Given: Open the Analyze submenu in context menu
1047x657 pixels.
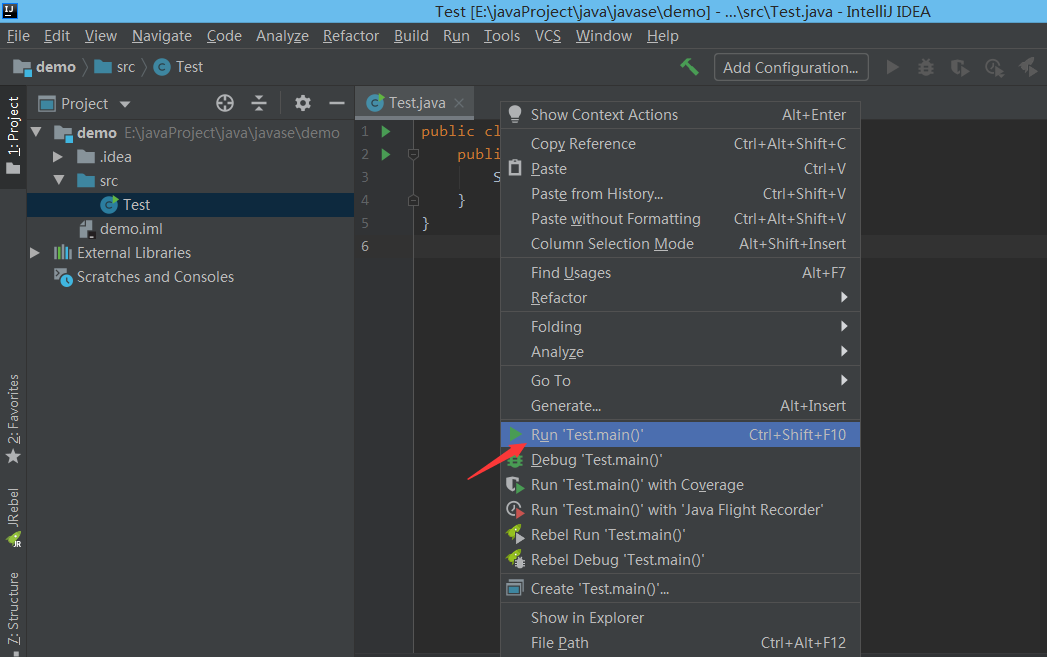Looking at the screenshot, I should click(680, 352).
